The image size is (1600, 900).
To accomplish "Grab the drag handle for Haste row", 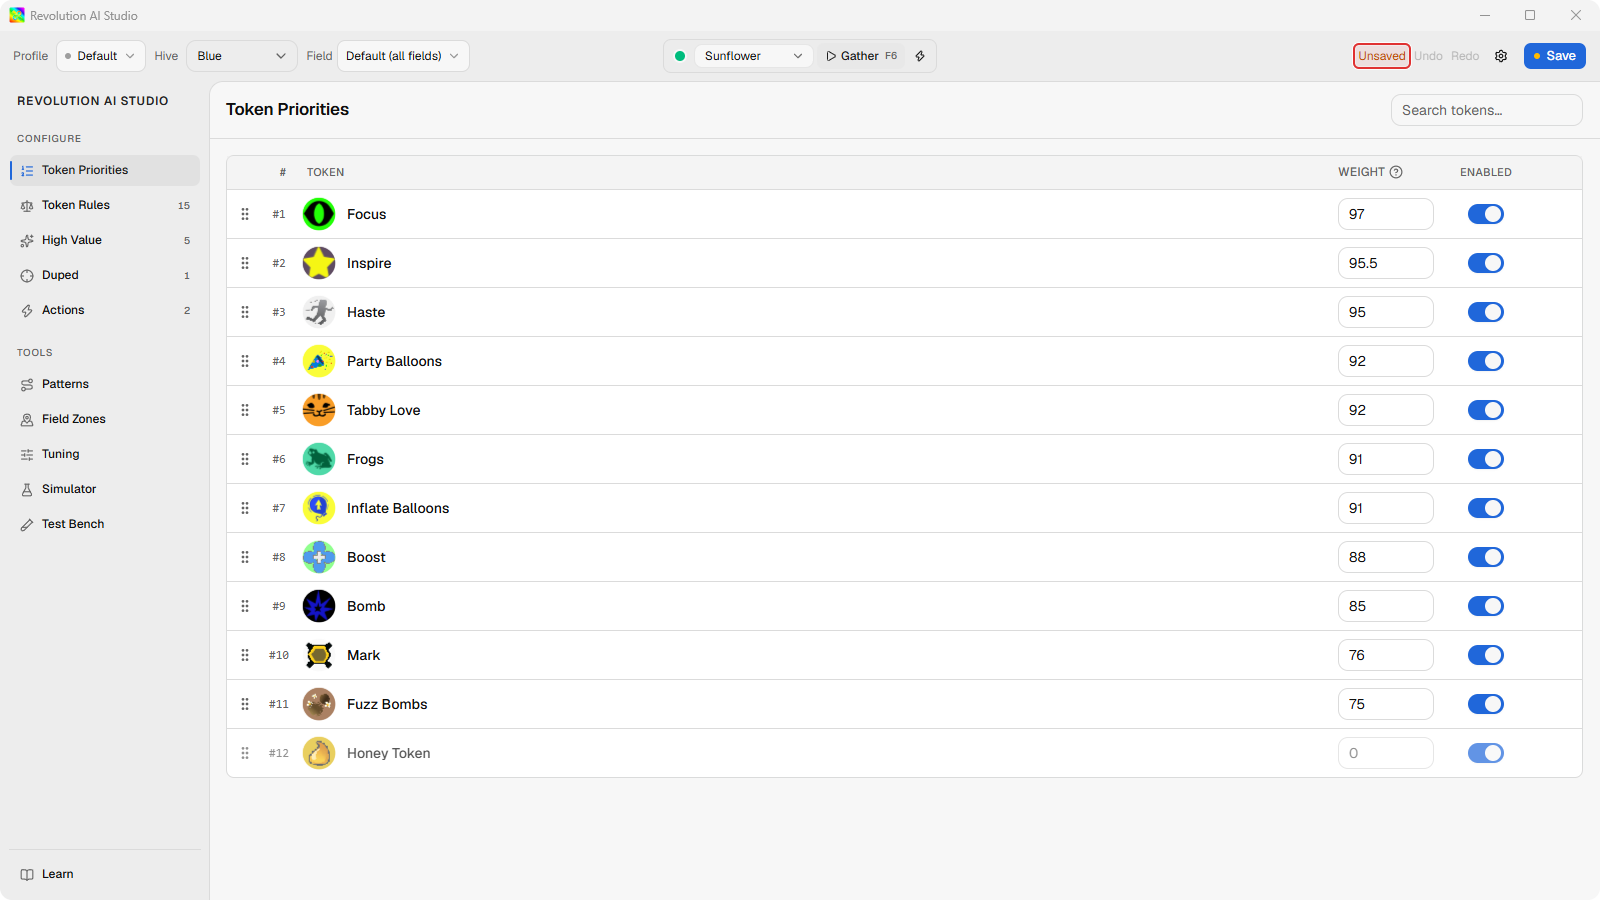I will (245, 312).
